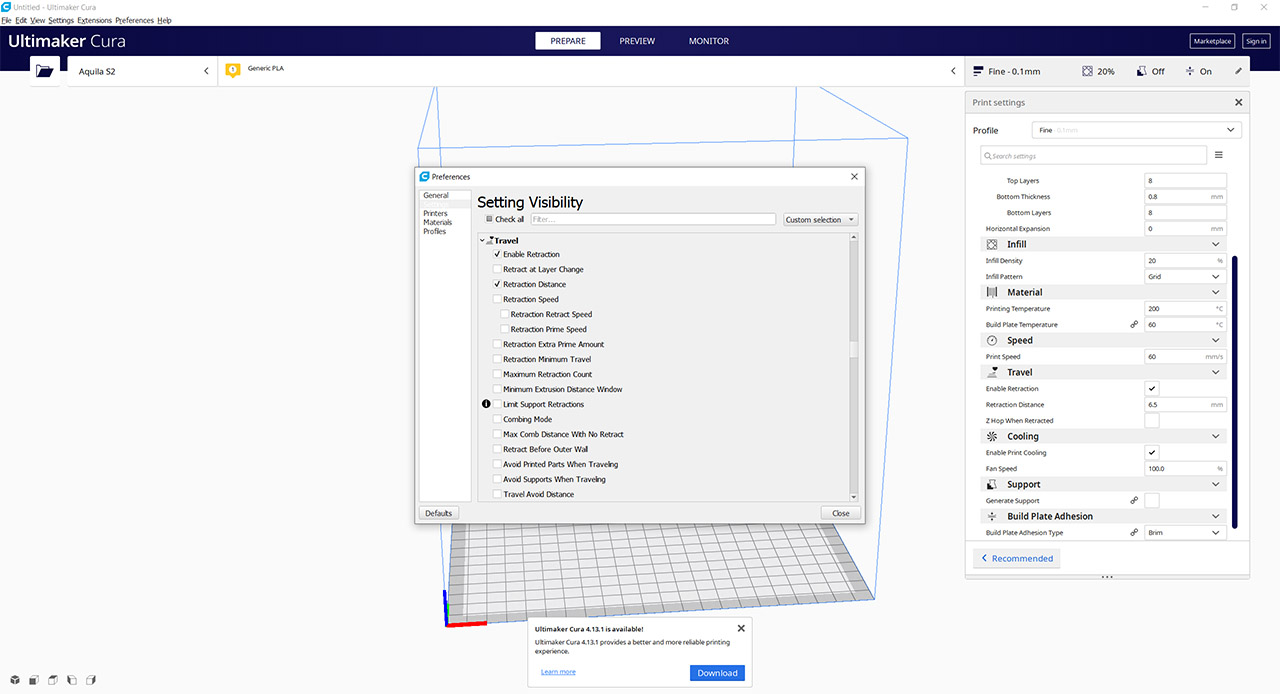This screenshot has width=1280, height=694.
Task: Collapse the Cooling section chevron
Action: [1216, 436]
